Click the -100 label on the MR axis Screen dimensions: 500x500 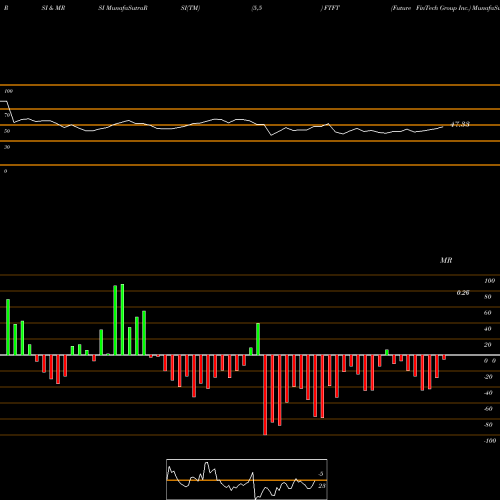(x=490, y=441)
